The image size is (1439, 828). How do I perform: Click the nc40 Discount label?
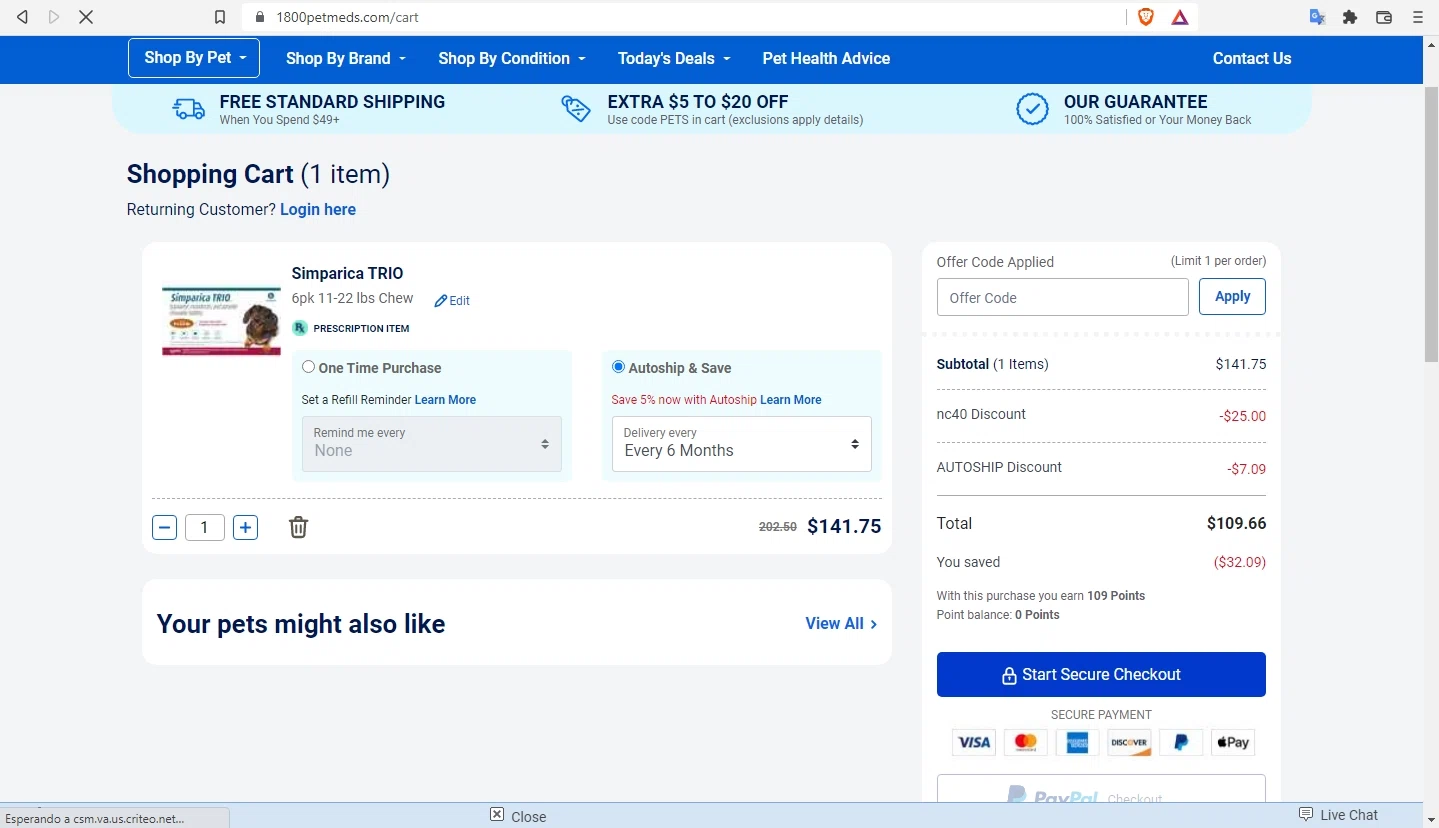click(981, 414)
